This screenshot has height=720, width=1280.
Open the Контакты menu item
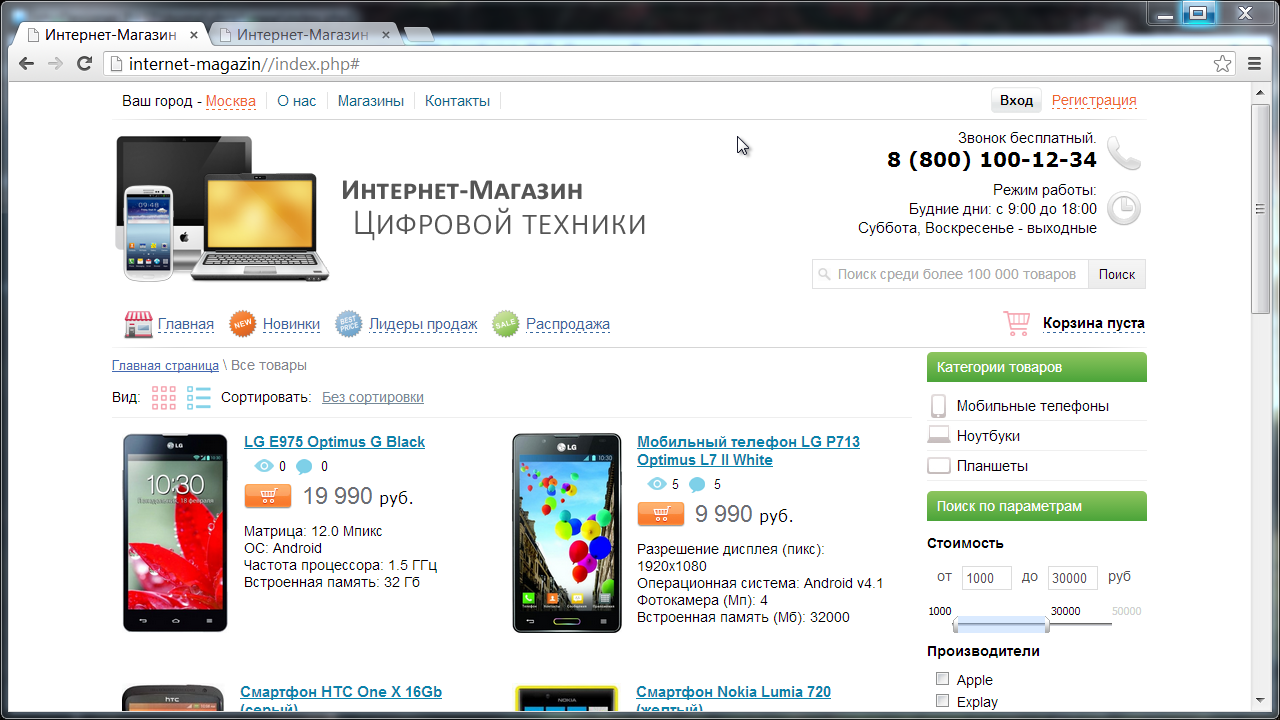coord(457,101)
